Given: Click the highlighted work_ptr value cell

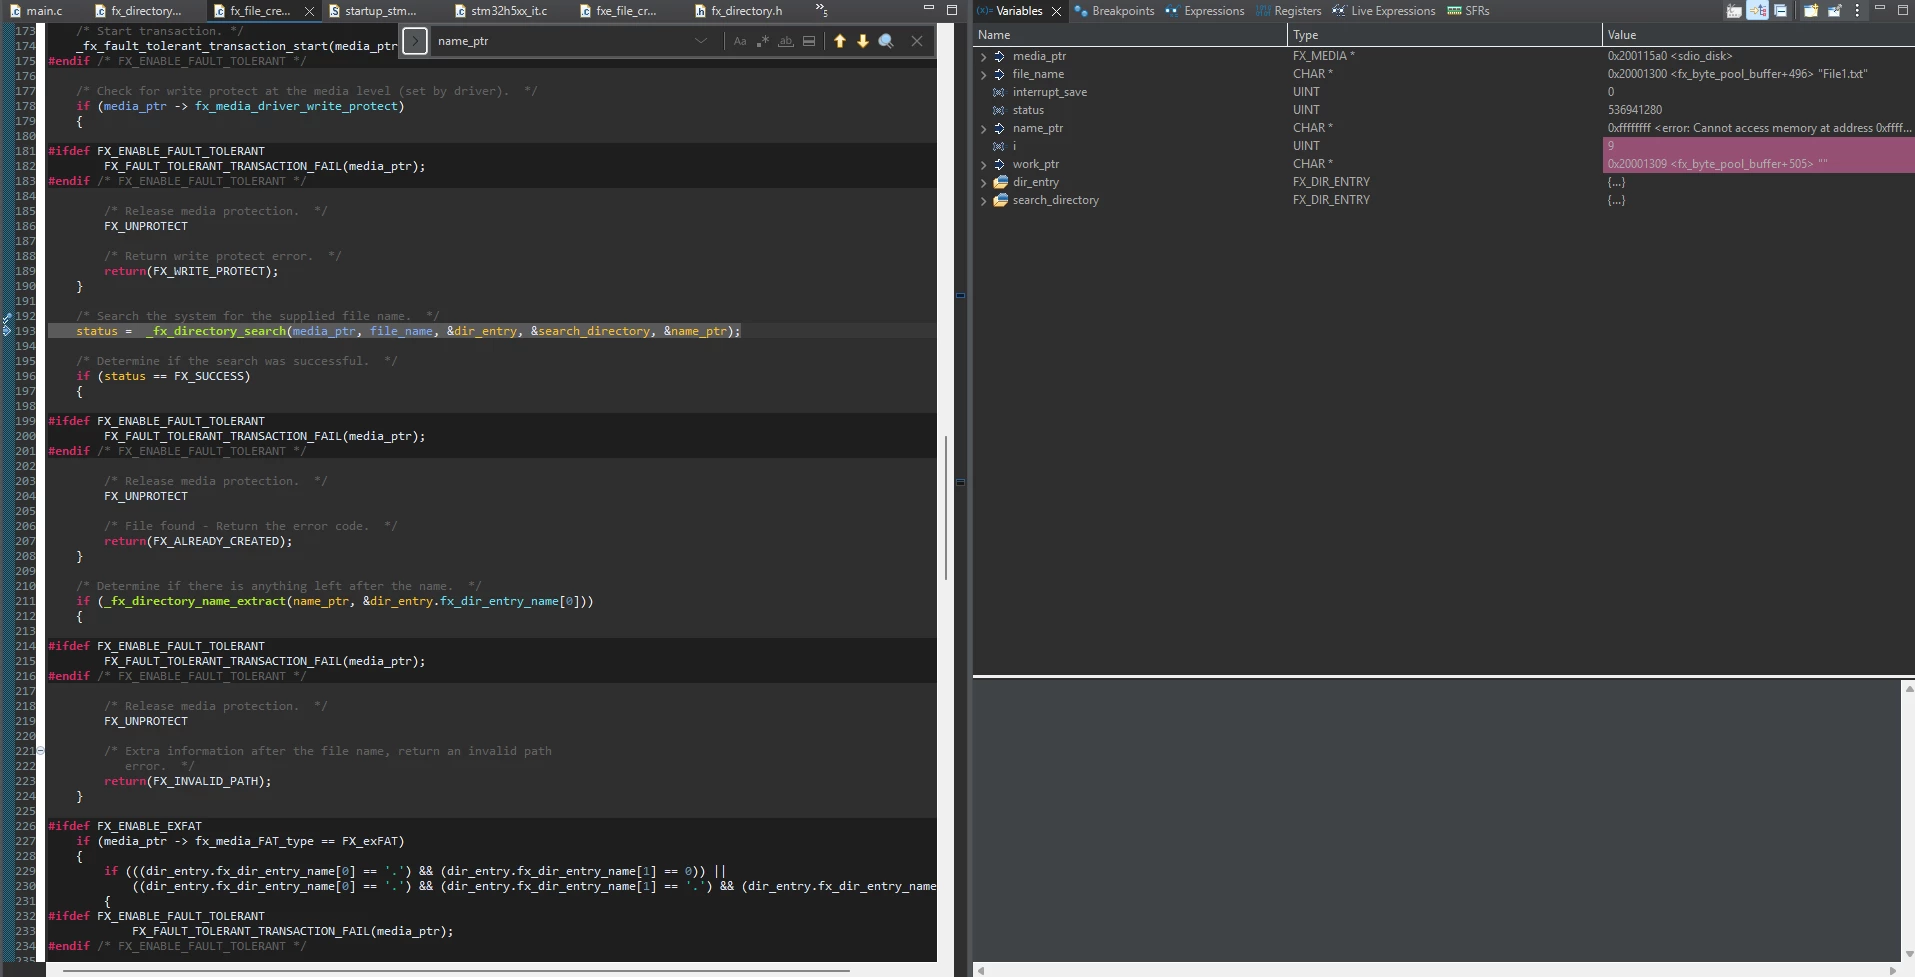Looking at the screenshot, I should click(1758, 164).
